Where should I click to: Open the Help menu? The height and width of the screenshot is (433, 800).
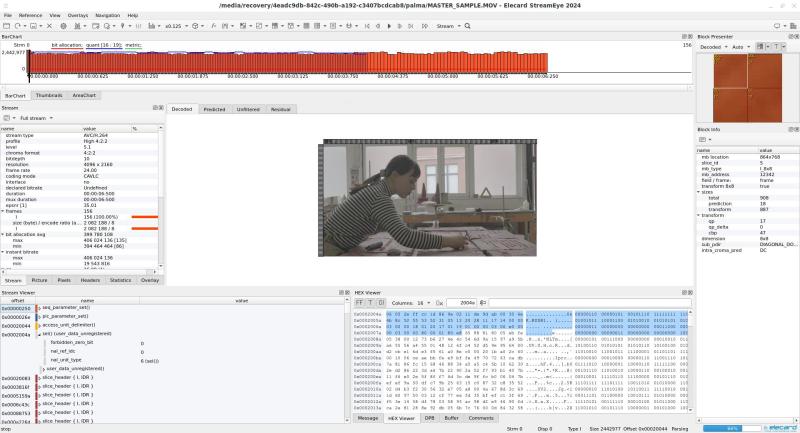pos(133,15)
